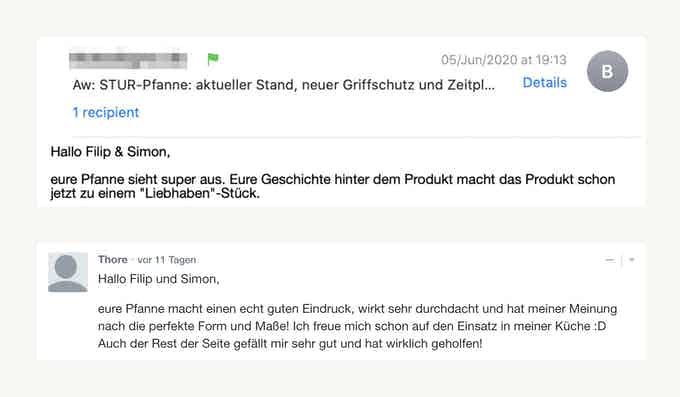Open the comment options dropdown arrow
This screenshot has width=680, height=397.
tap(632, 260)
